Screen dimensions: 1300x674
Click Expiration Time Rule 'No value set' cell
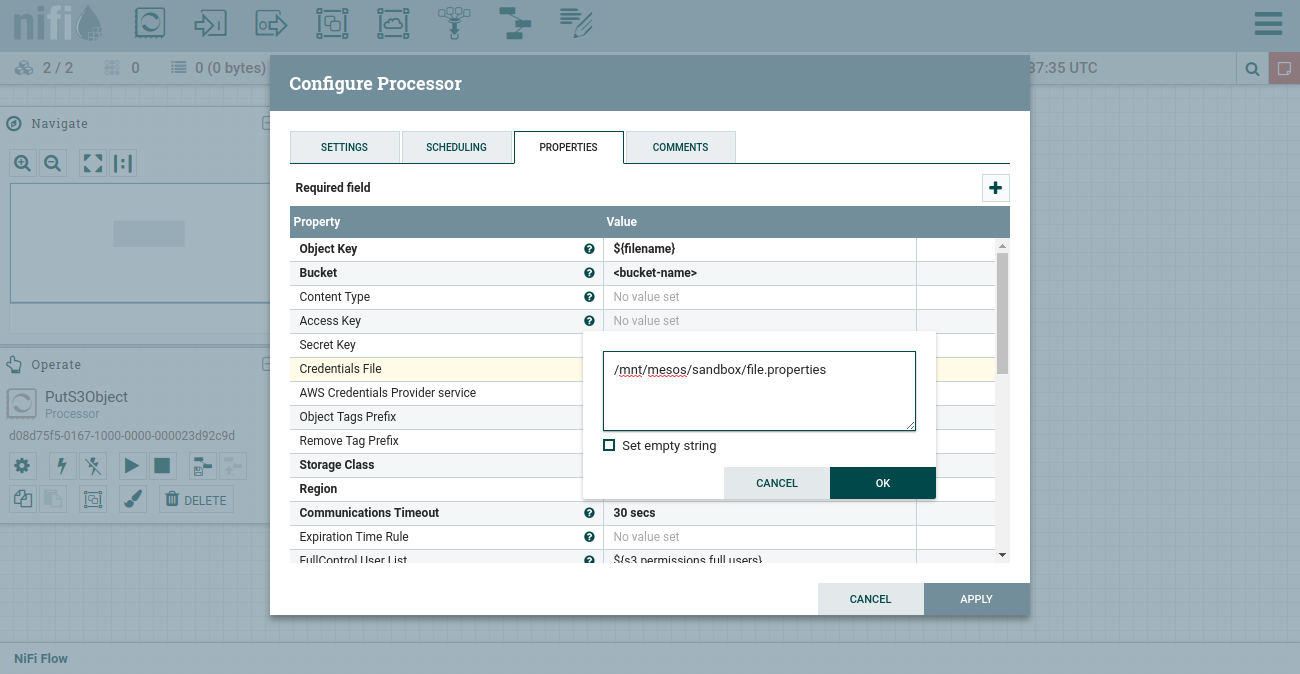coord(760,537)
